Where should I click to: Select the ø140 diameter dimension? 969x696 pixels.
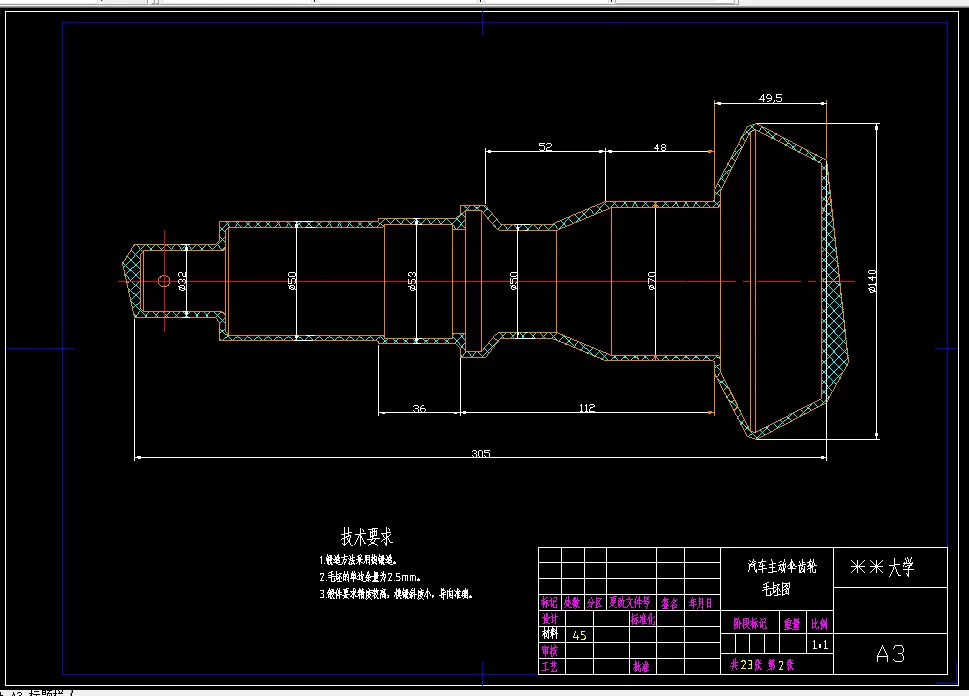(x=871, y=281)
